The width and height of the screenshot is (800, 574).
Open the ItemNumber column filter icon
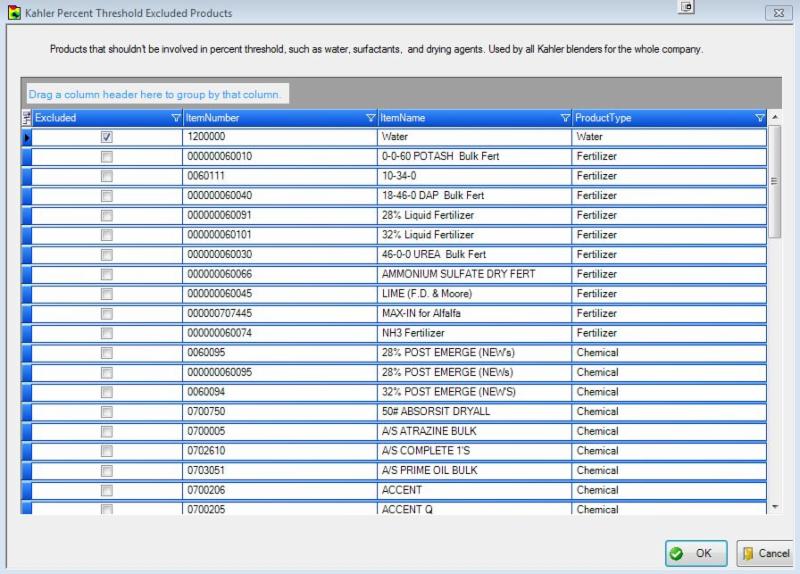click(370, 118)
